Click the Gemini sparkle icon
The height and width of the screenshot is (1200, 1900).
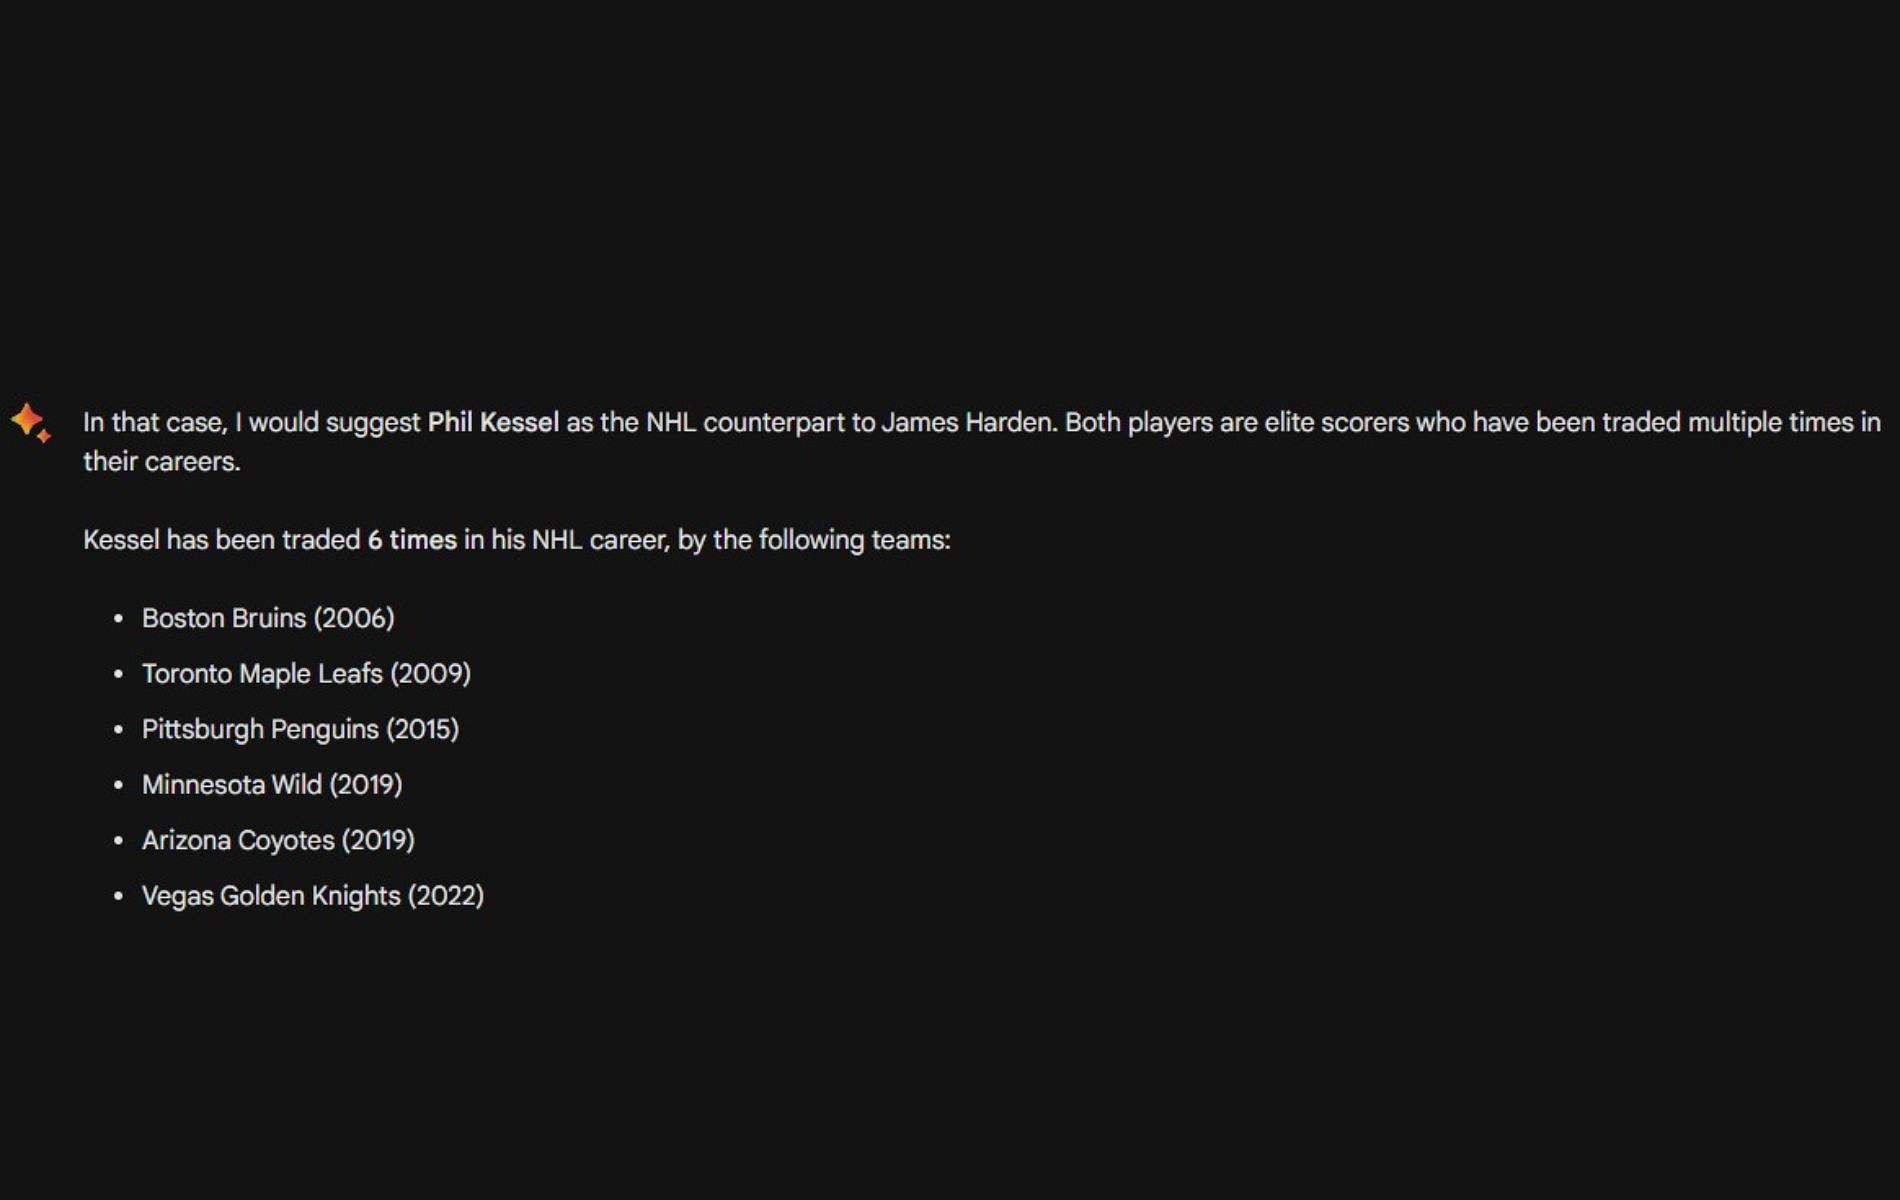(x=30, y=421)
